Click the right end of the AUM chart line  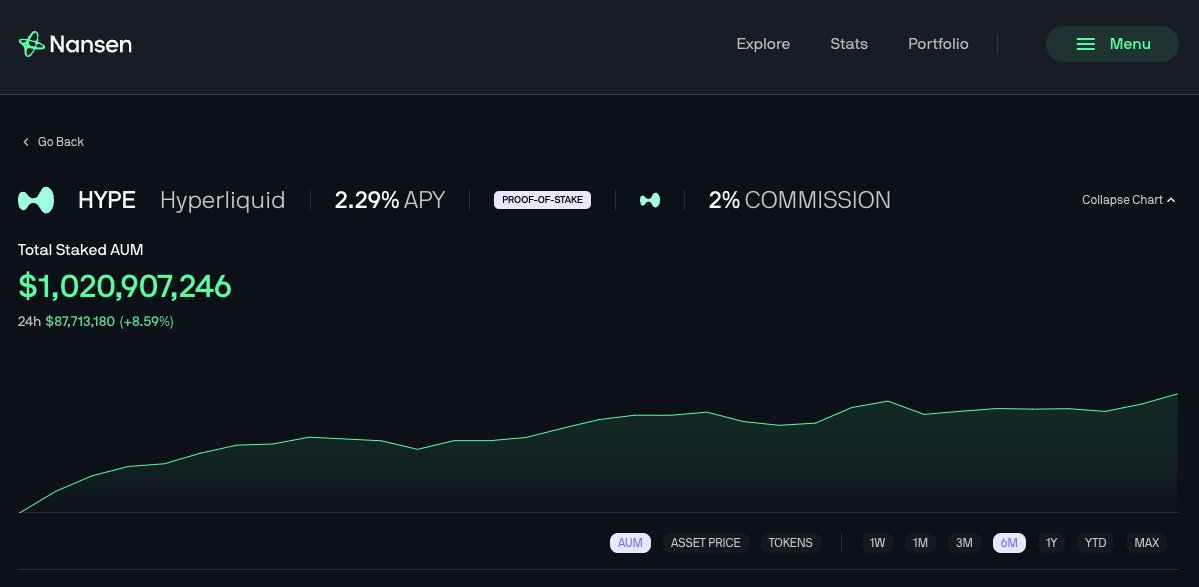[x=1177, y=394]
